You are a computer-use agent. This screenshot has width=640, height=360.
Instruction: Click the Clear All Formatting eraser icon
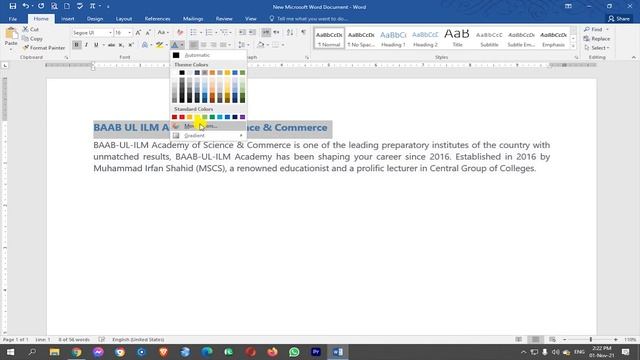180,32
